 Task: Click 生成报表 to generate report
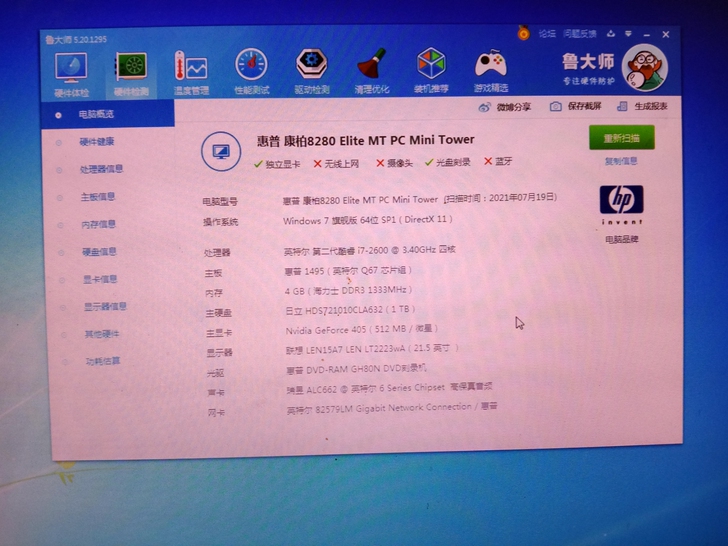(x=642, y=106)
